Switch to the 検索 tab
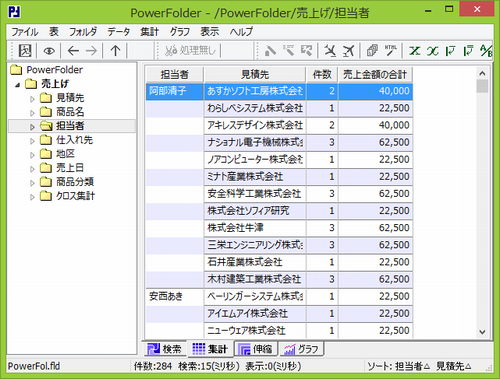This screenshot has width=500, height=379. pos(165,349)
